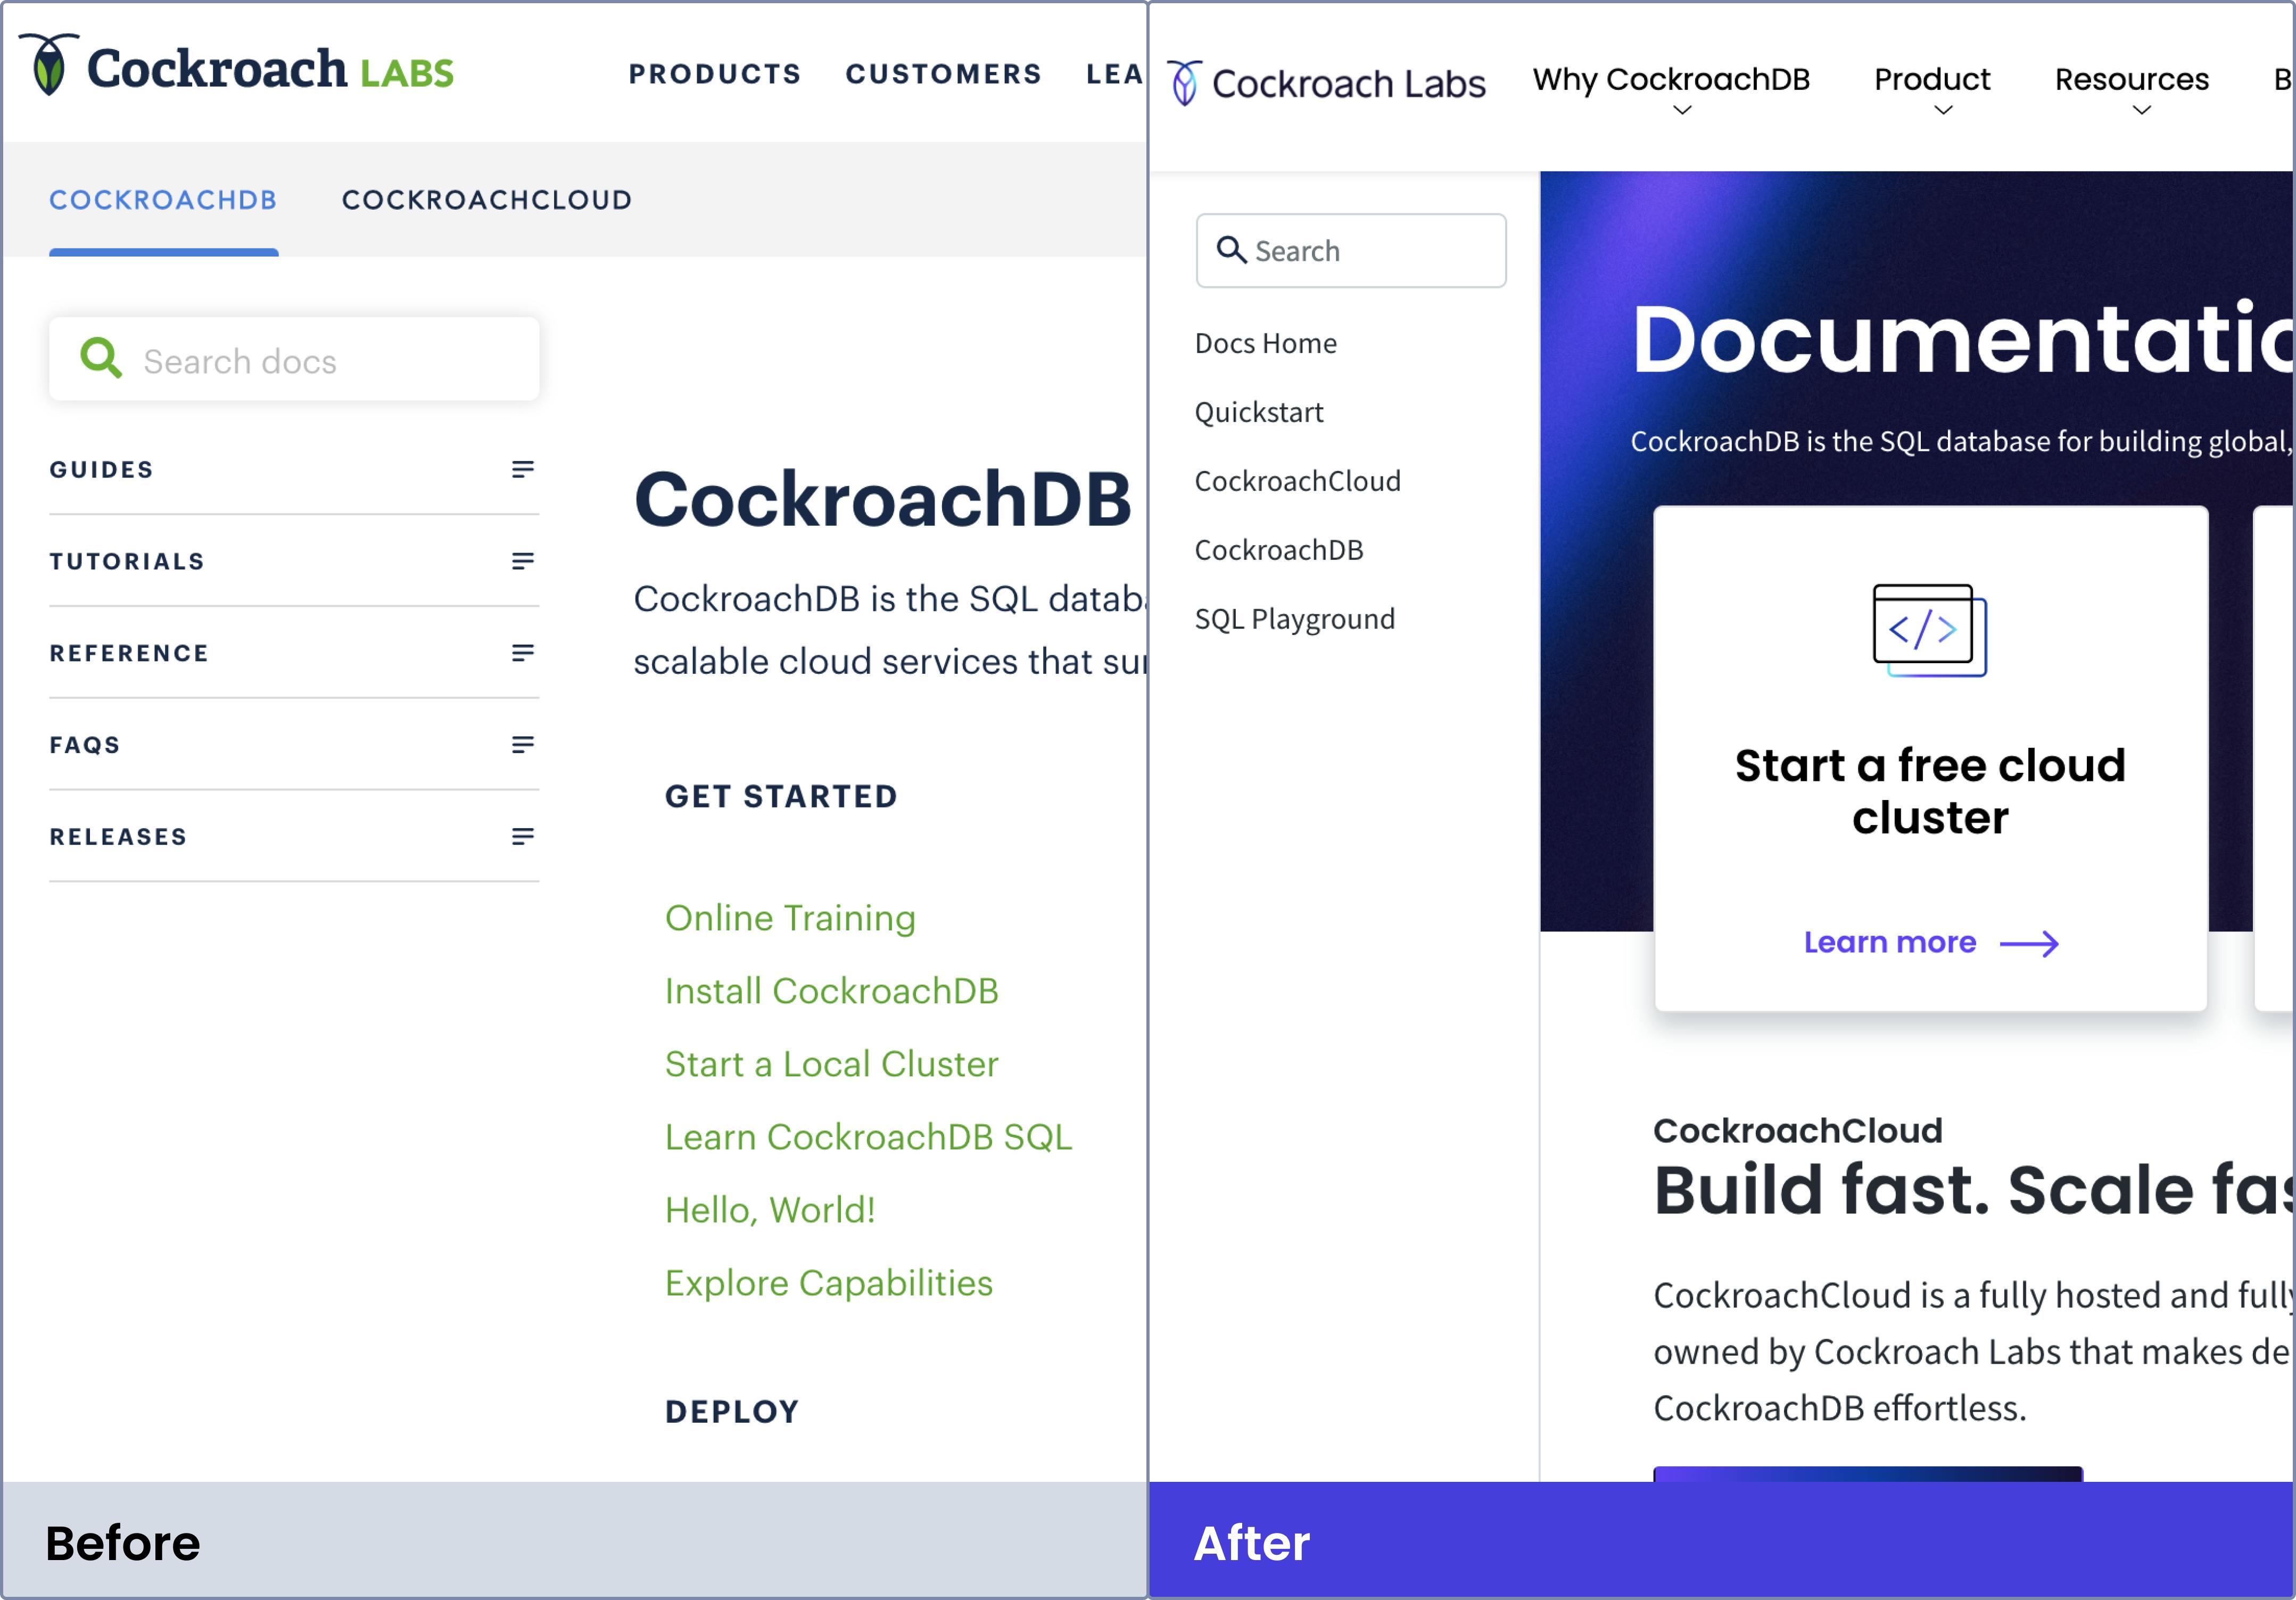Viewport: 2296px width, 1600px height.
Task: Expand the Tutorials menu icon
Action: pos(522,561)
